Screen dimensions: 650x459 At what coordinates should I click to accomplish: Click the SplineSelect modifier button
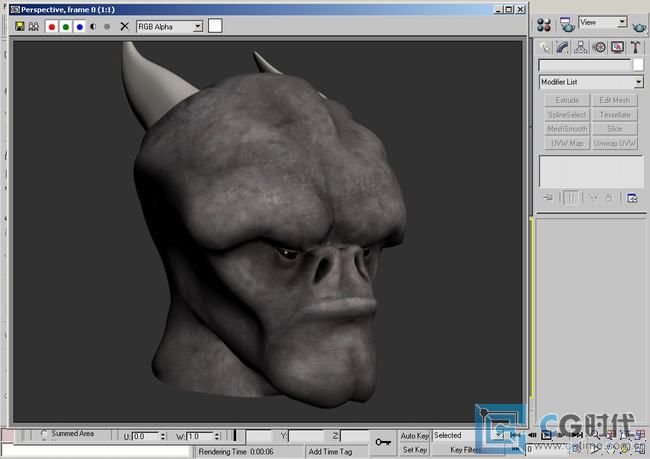pos(567,115)
